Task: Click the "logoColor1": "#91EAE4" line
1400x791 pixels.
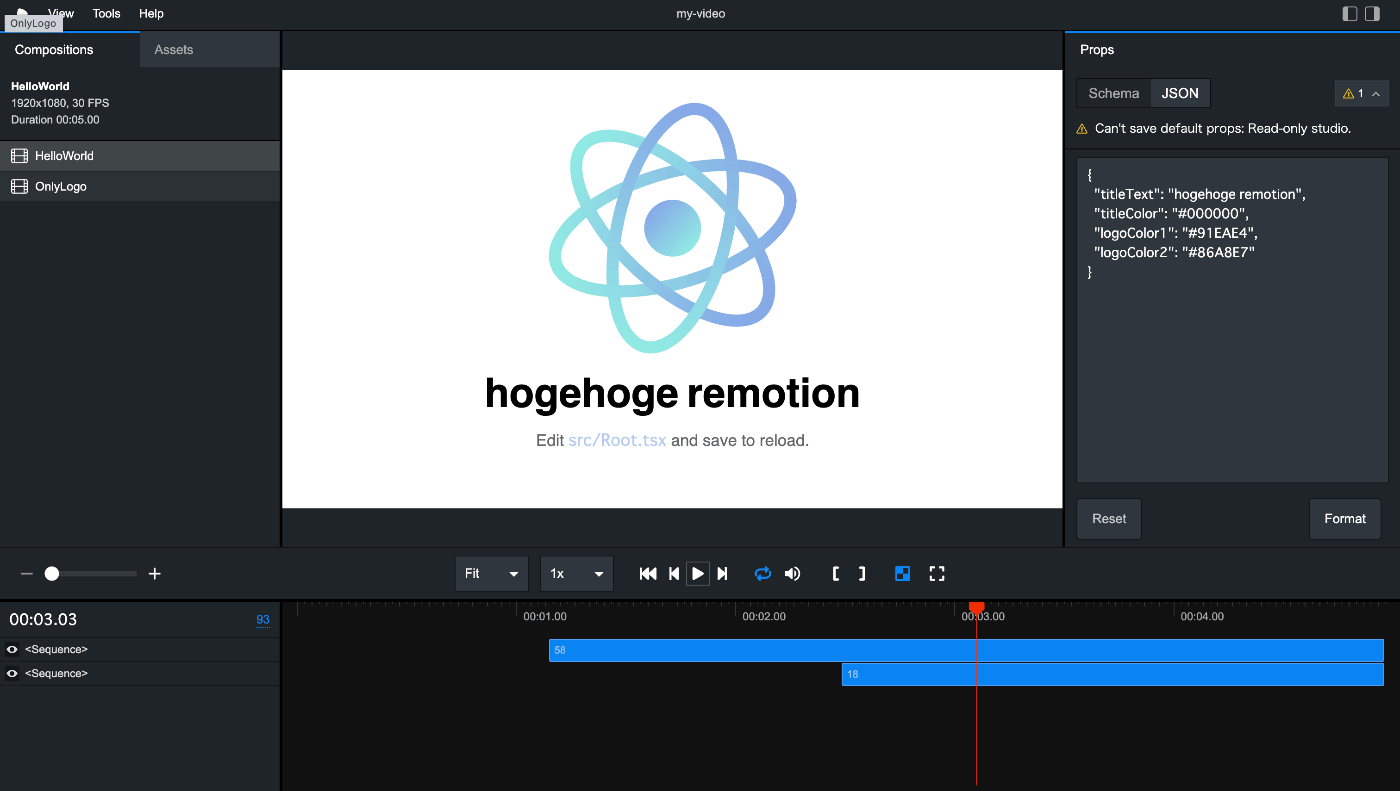Action: coord(1178,233)
